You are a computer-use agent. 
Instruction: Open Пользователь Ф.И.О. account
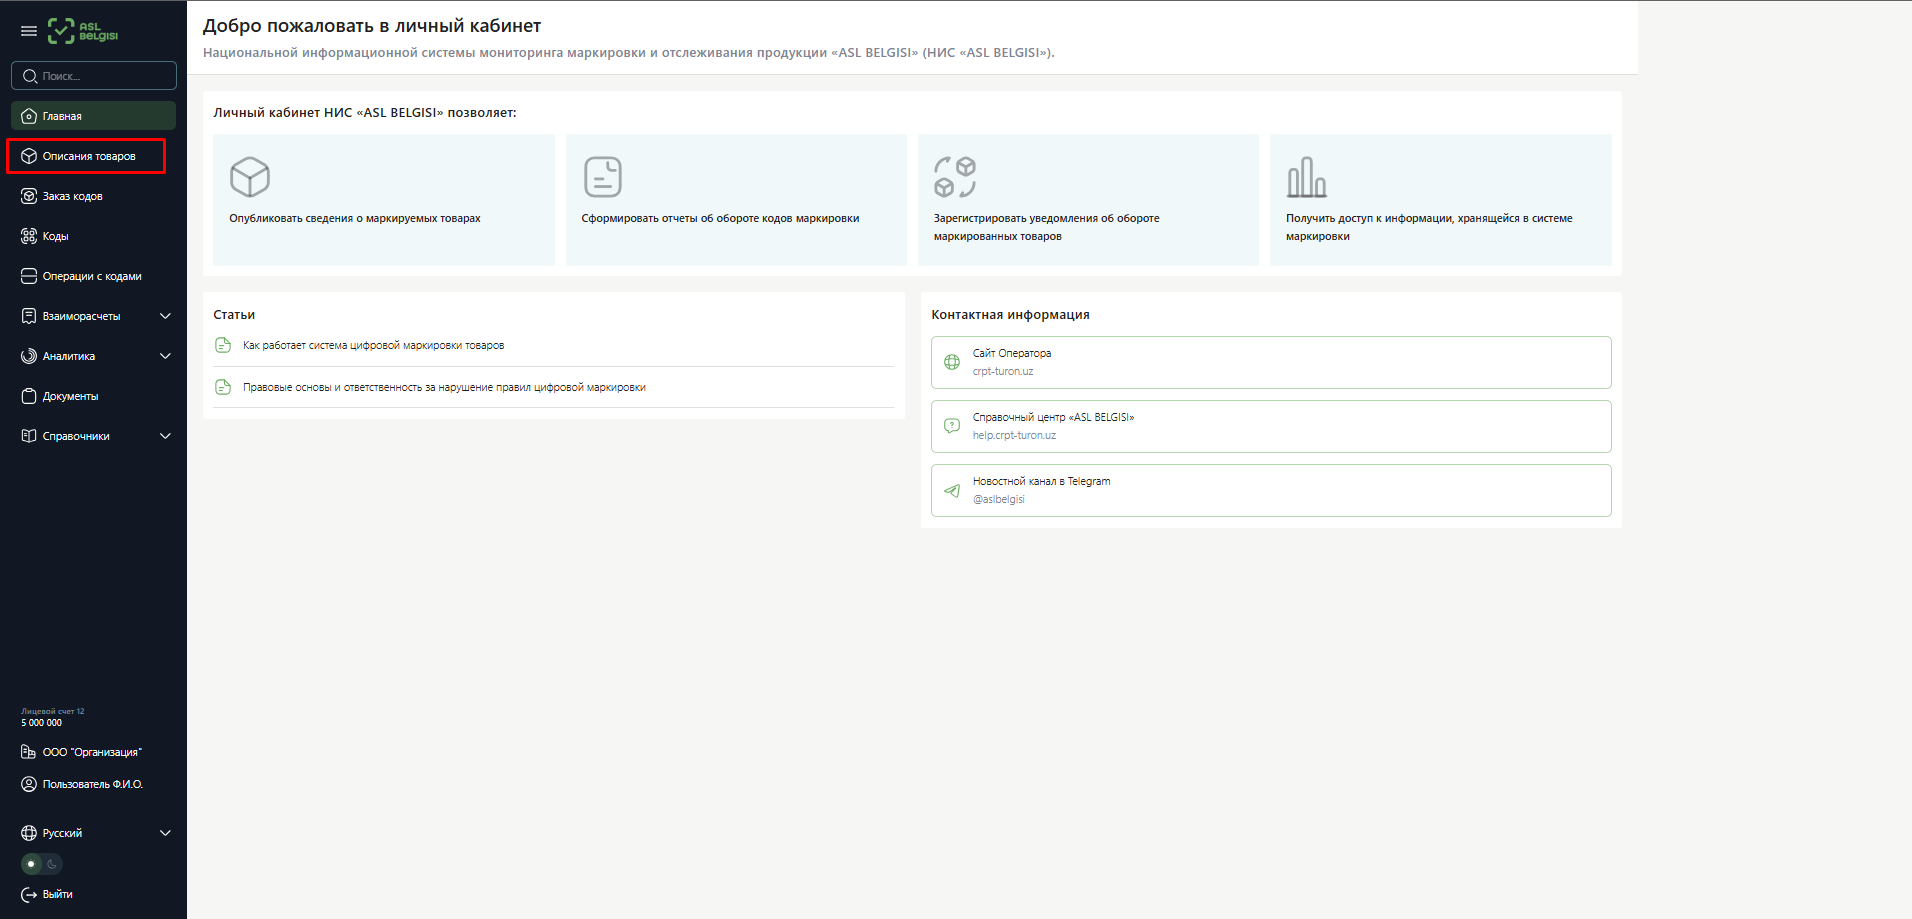92,784
